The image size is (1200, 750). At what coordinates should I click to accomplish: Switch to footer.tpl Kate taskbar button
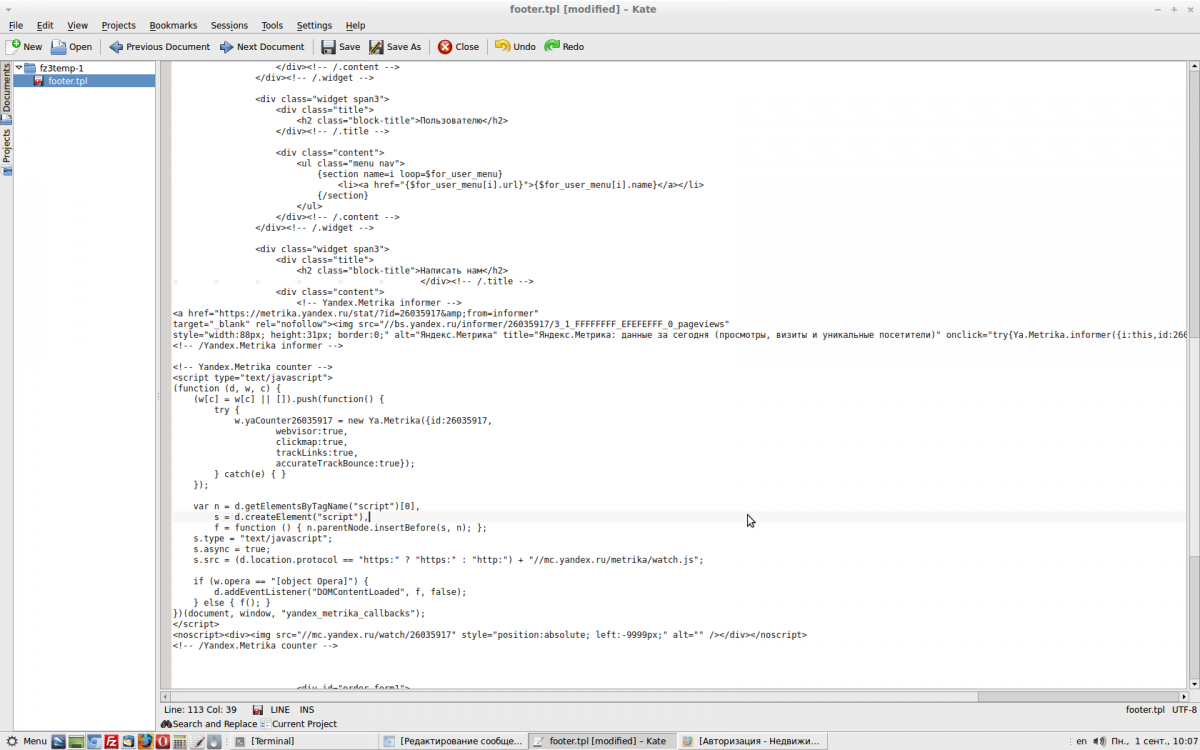pyautogui.click(x=602, y=741)
